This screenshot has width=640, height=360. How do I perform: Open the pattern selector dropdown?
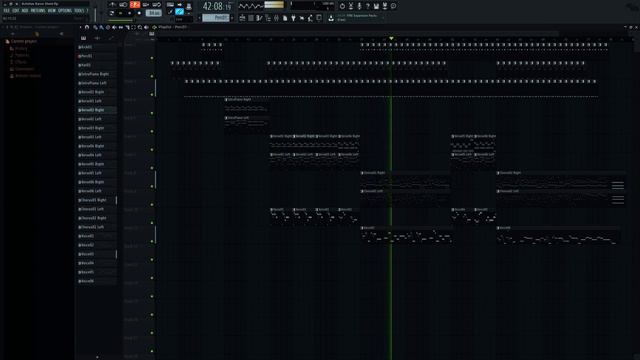click(x=216, y=18)
